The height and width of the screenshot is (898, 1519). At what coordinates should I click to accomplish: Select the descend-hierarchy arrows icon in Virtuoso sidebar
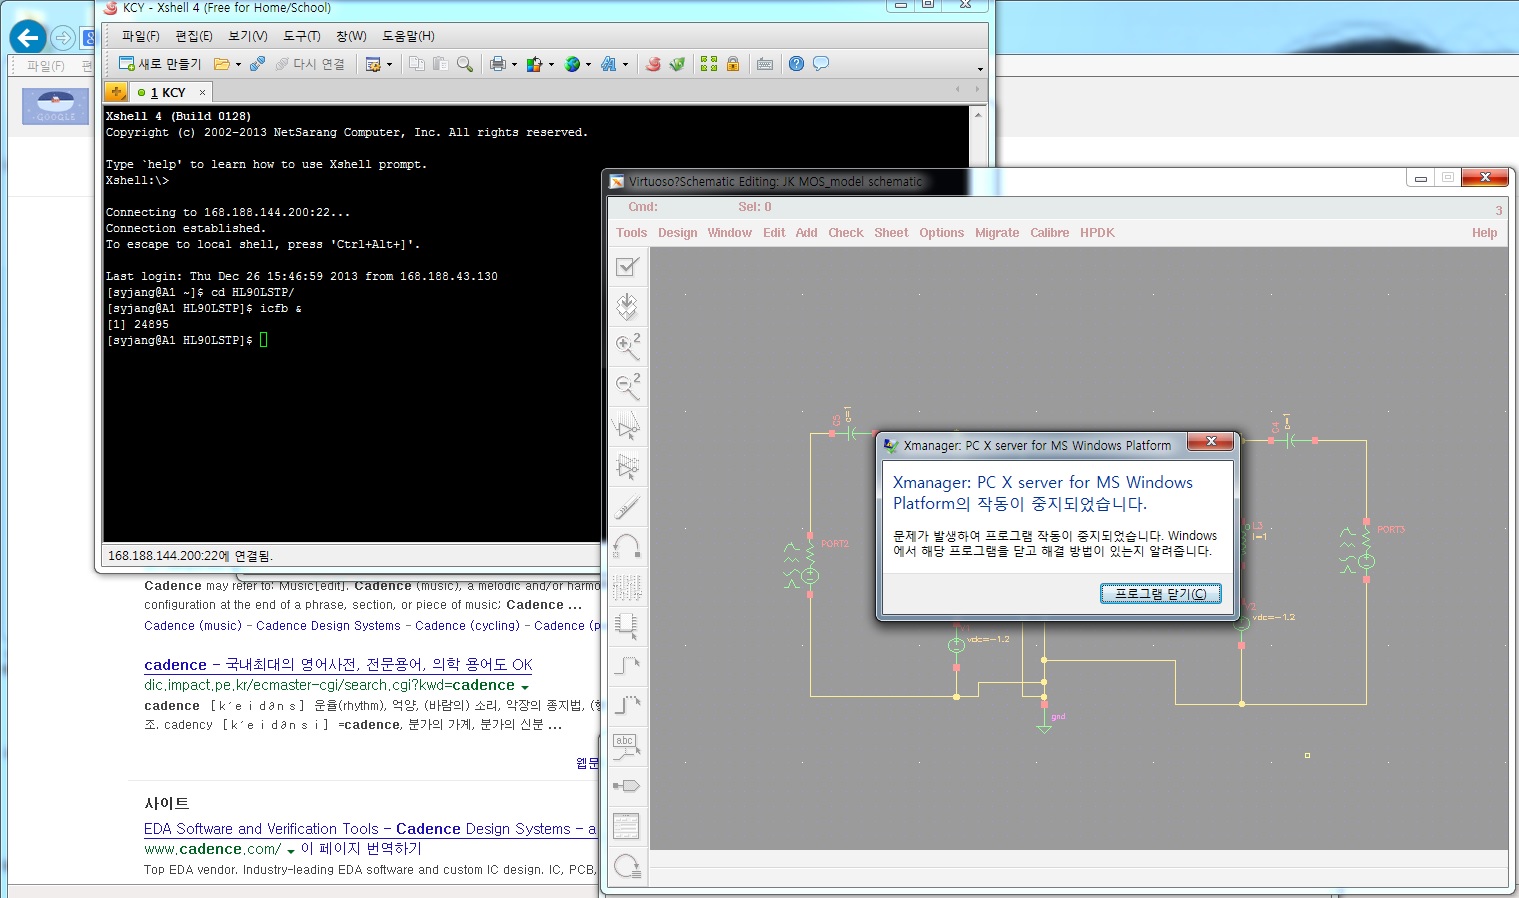click(628, 307)
